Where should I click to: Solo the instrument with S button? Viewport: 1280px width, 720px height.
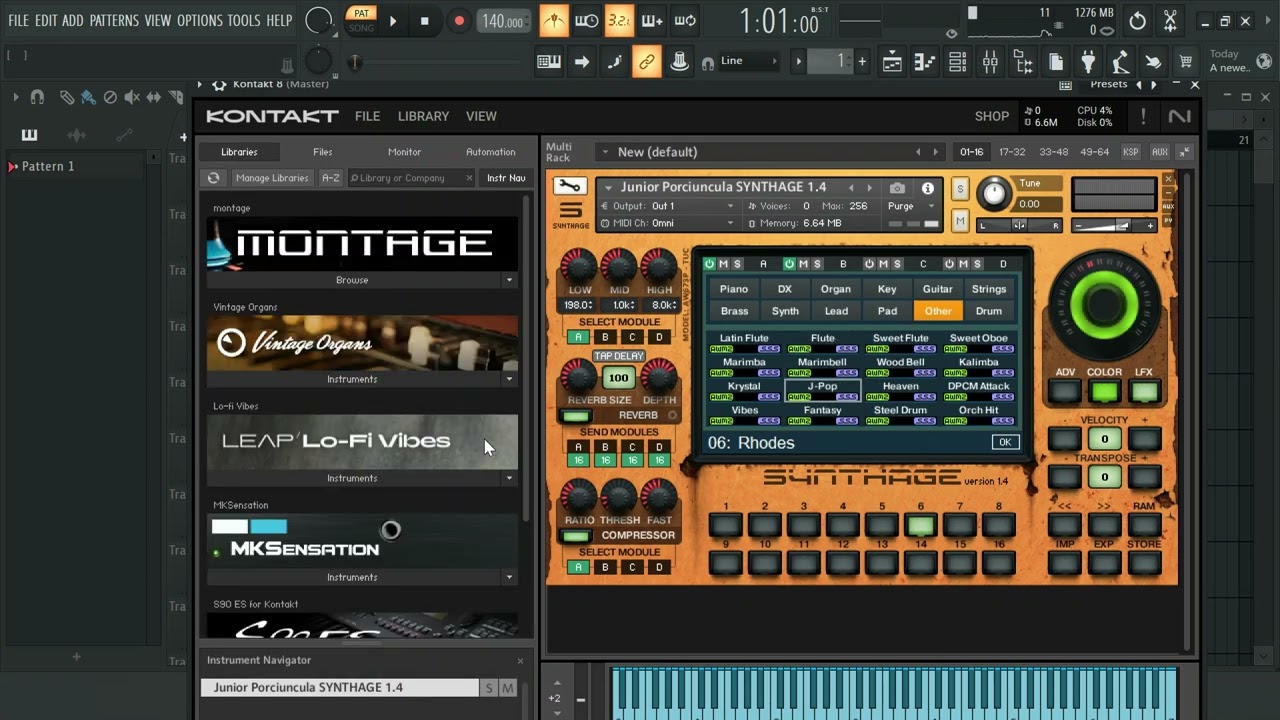(960, 189)
